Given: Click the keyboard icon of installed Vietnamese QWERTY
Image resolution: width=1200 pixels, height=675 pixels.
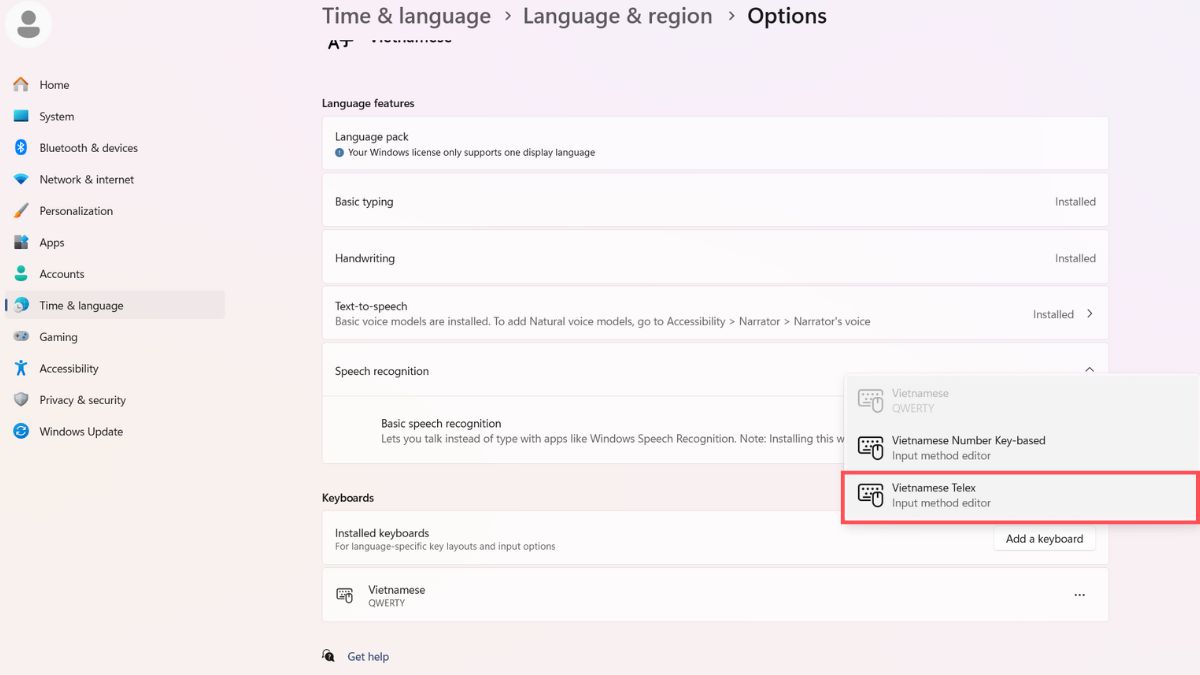Looking at the screenshot, I should [x=345, y=595].
